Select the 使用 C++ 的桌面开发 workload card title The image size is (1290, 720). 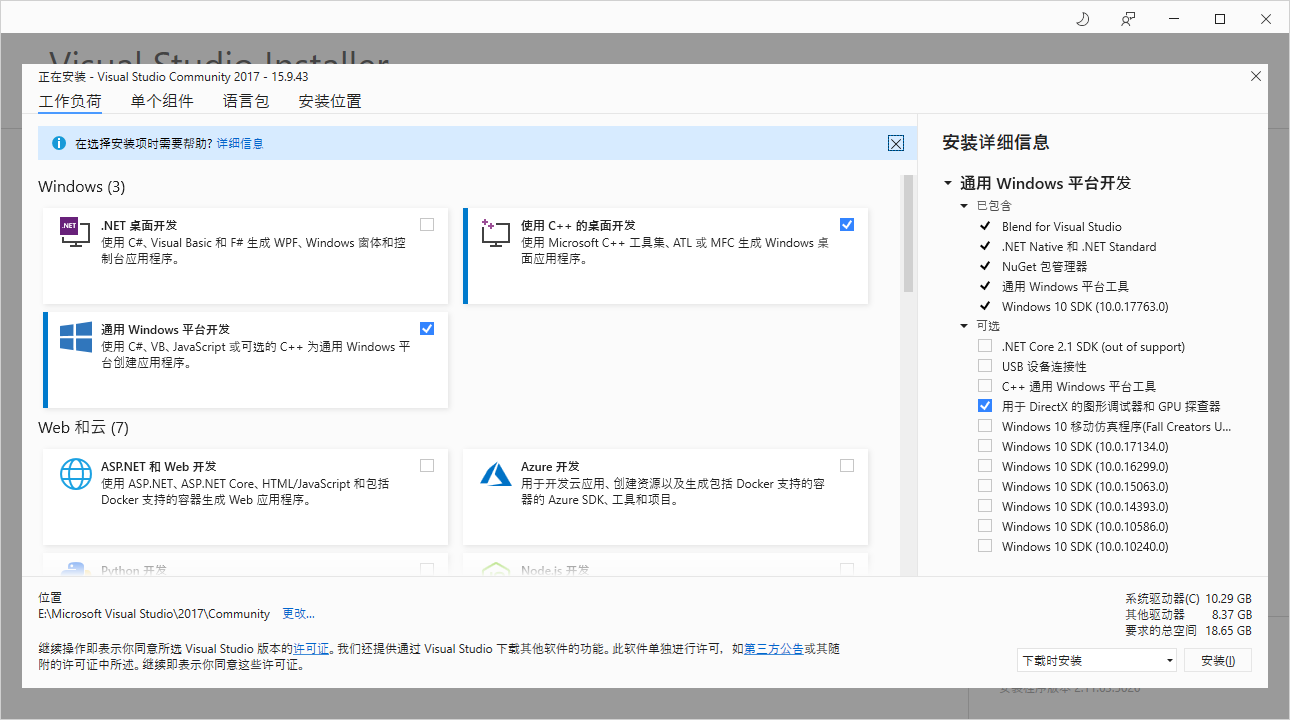[578, 226]
